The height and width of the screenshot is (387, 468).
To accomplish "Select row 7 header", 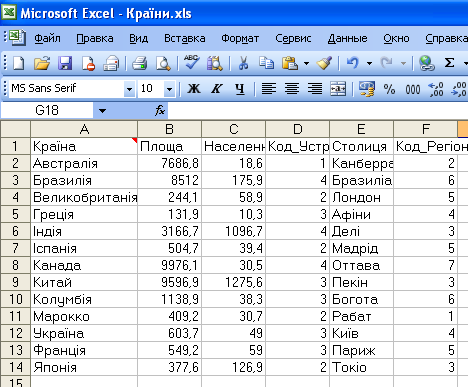I will pyautogui.click(x=15, y=248).
